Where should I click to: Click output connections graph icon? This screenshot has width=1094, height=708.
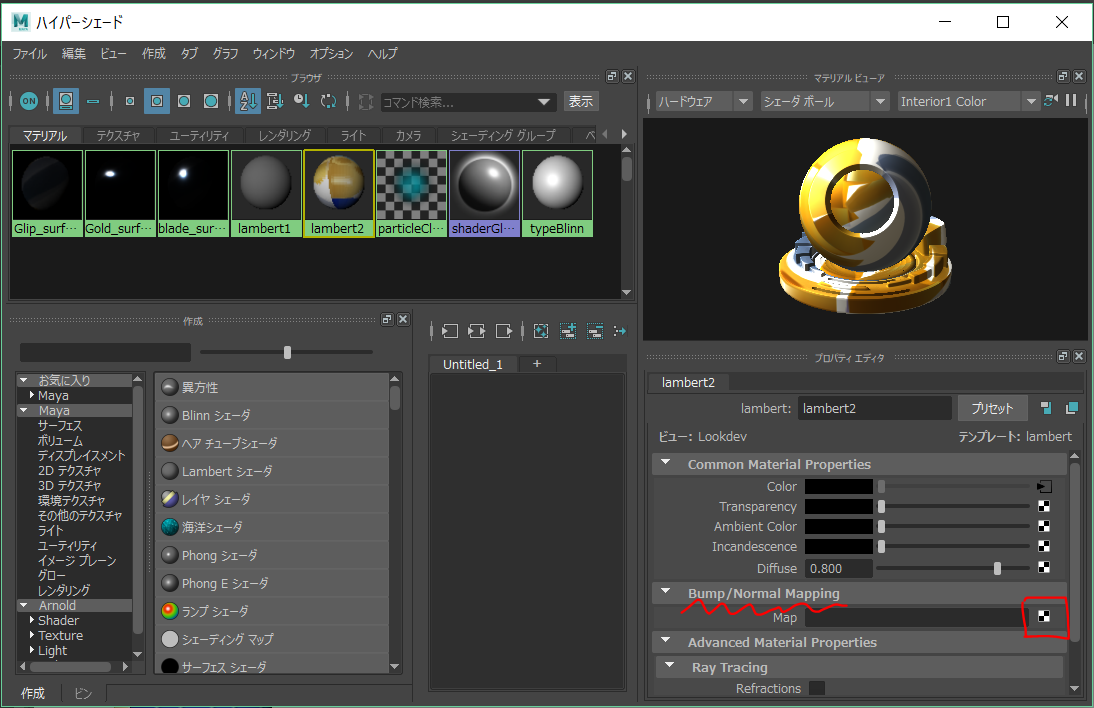pyautogui.click(x=504, y=331)
